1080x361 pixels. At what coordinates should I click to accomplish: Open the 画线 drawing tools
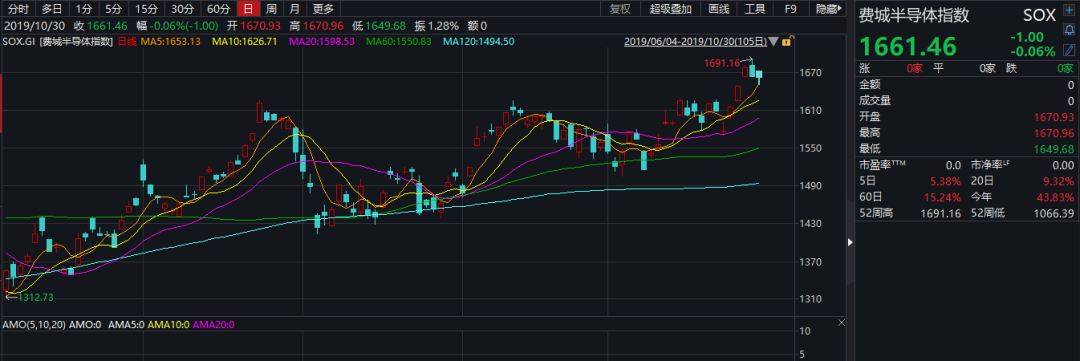click(x=718, y=9)
